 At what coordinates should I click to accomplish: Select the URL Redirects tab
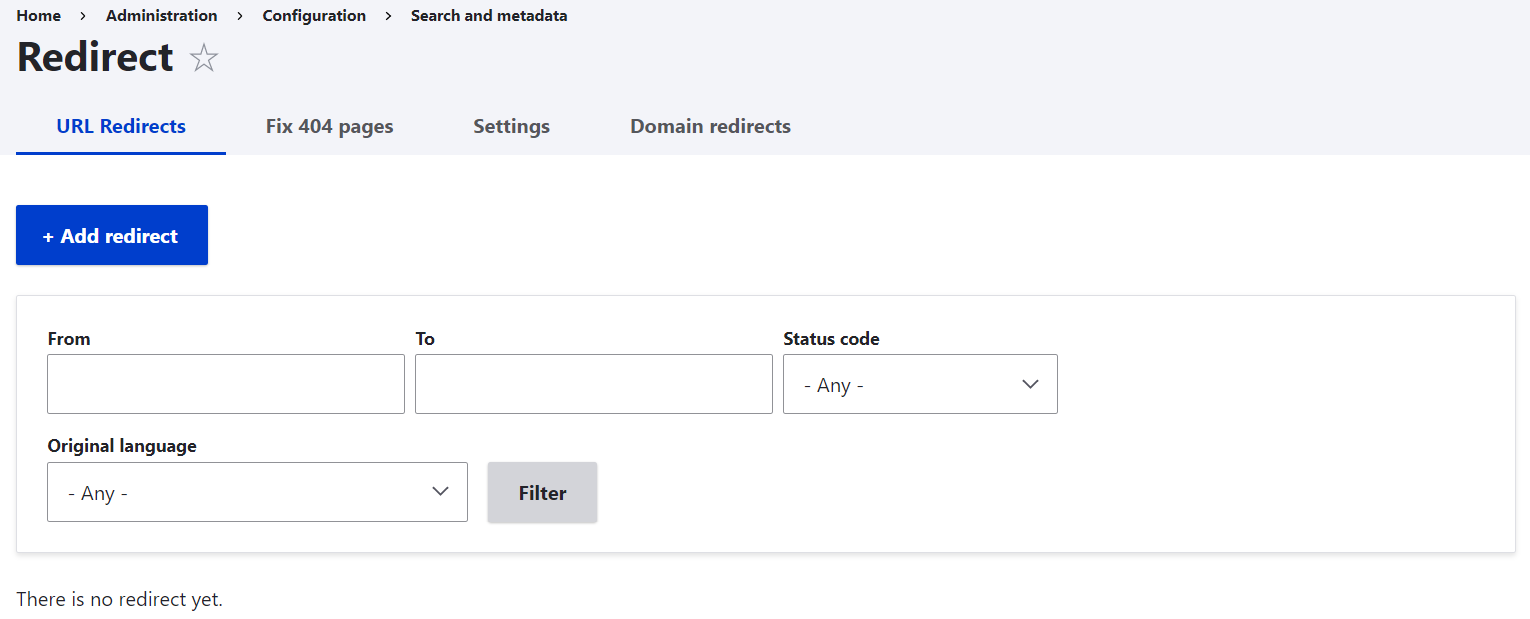tap(120, 126)
